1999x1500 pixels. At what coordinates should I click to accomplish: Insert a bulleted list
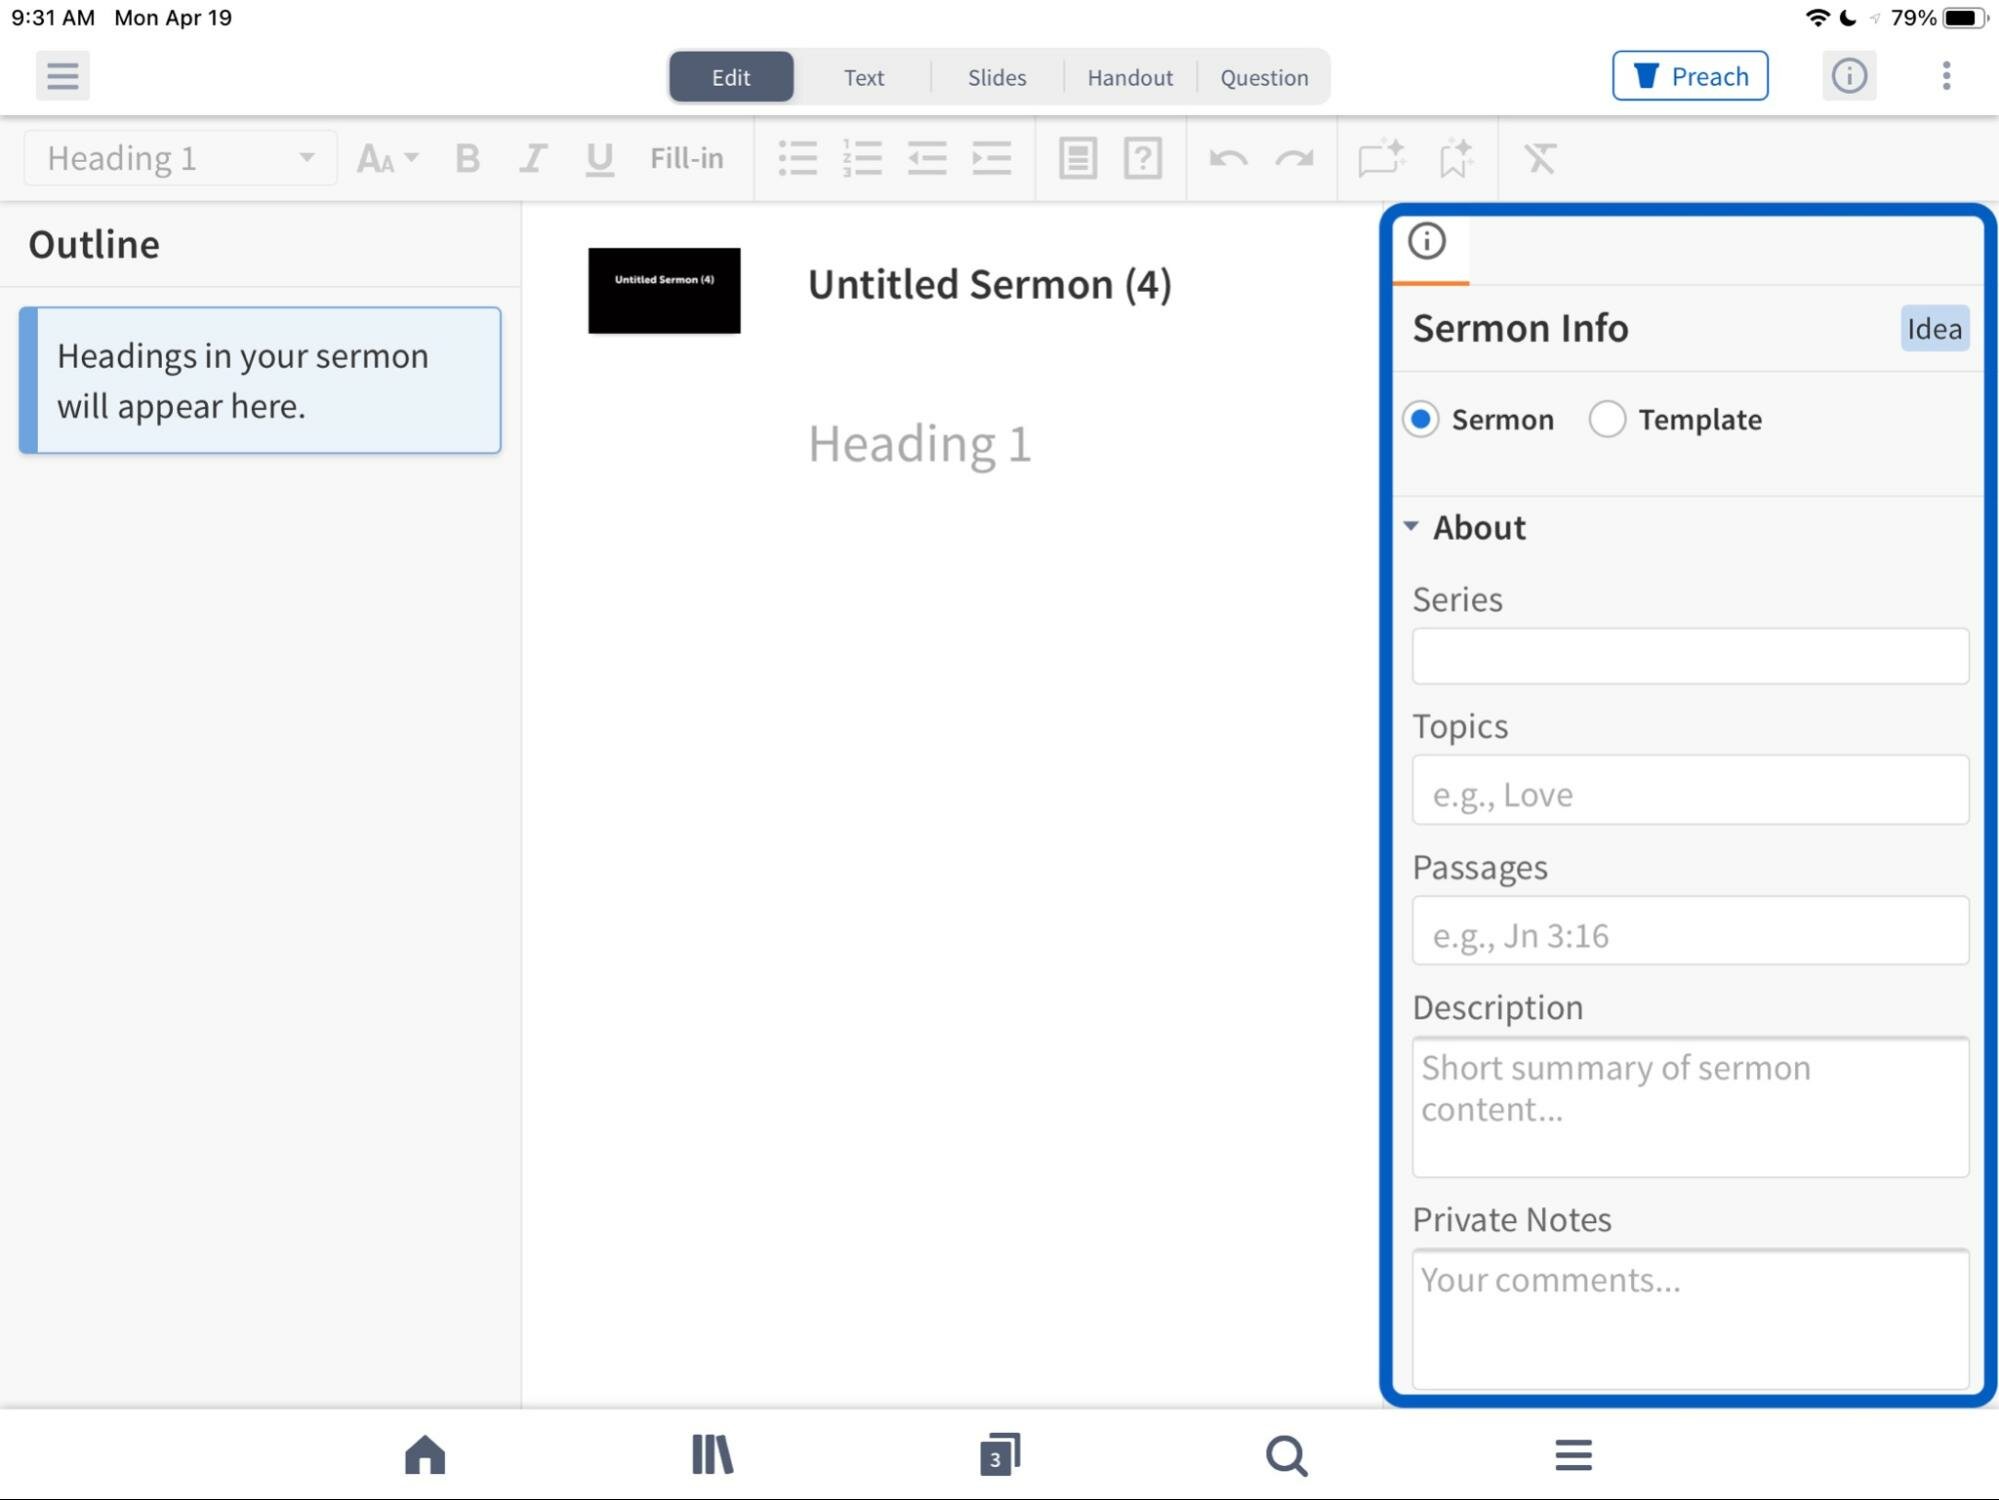pos(797,158)
